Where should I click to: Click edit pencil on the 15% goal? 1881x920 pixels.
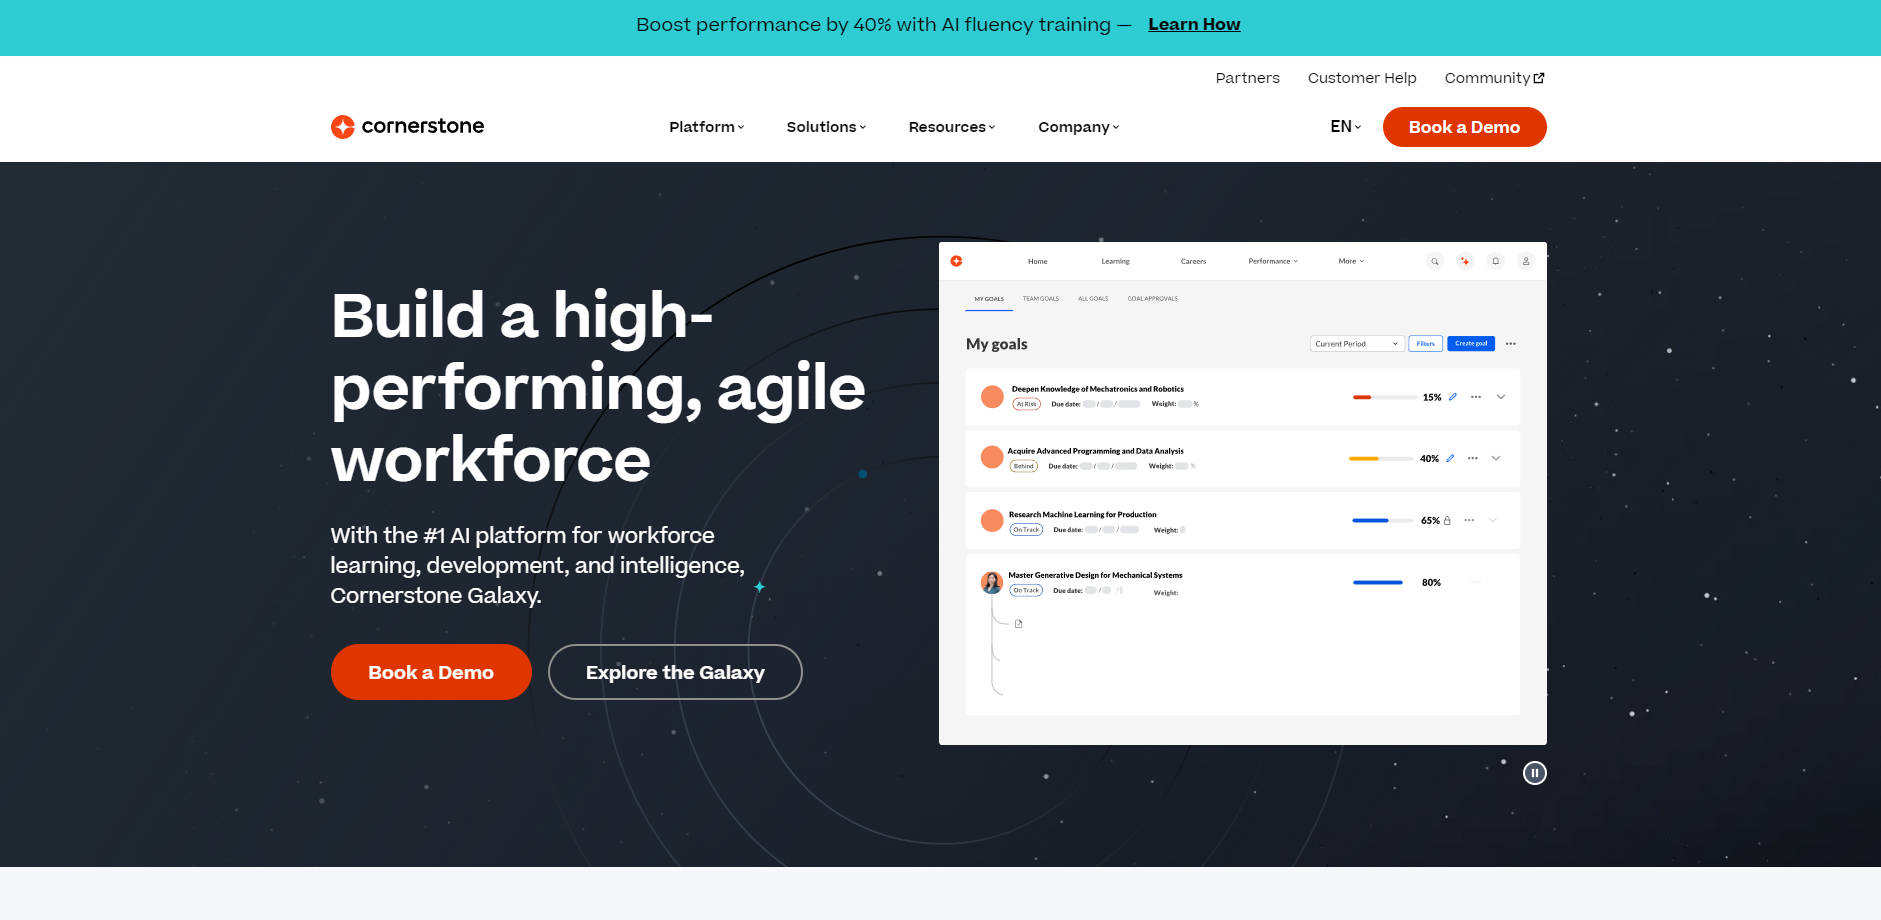(x=1453, y=397)
